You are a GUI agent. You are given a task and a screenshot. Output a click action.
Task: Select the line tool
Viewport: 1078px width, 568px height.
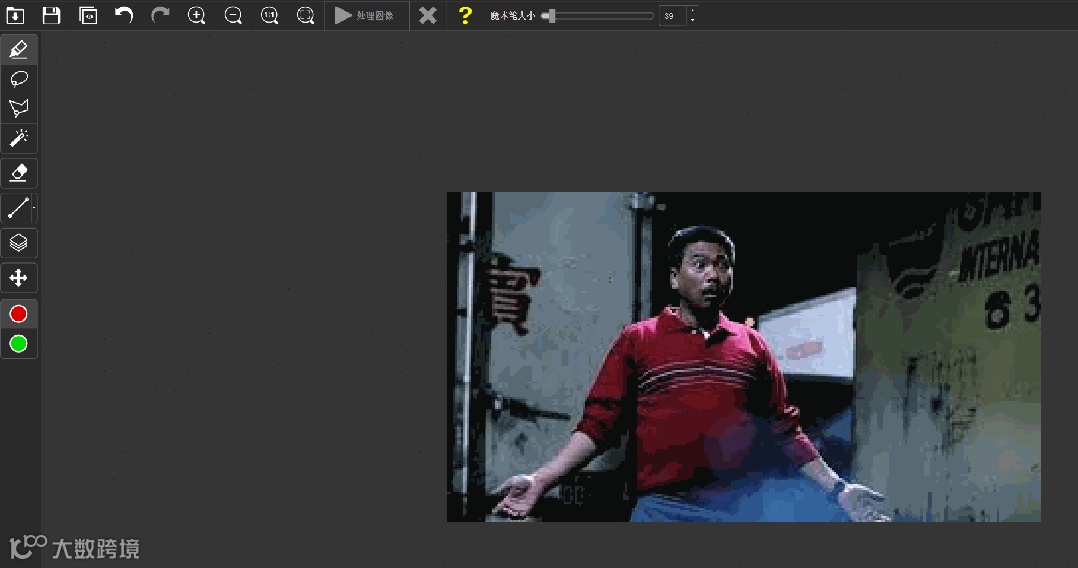tap(17, 208)
